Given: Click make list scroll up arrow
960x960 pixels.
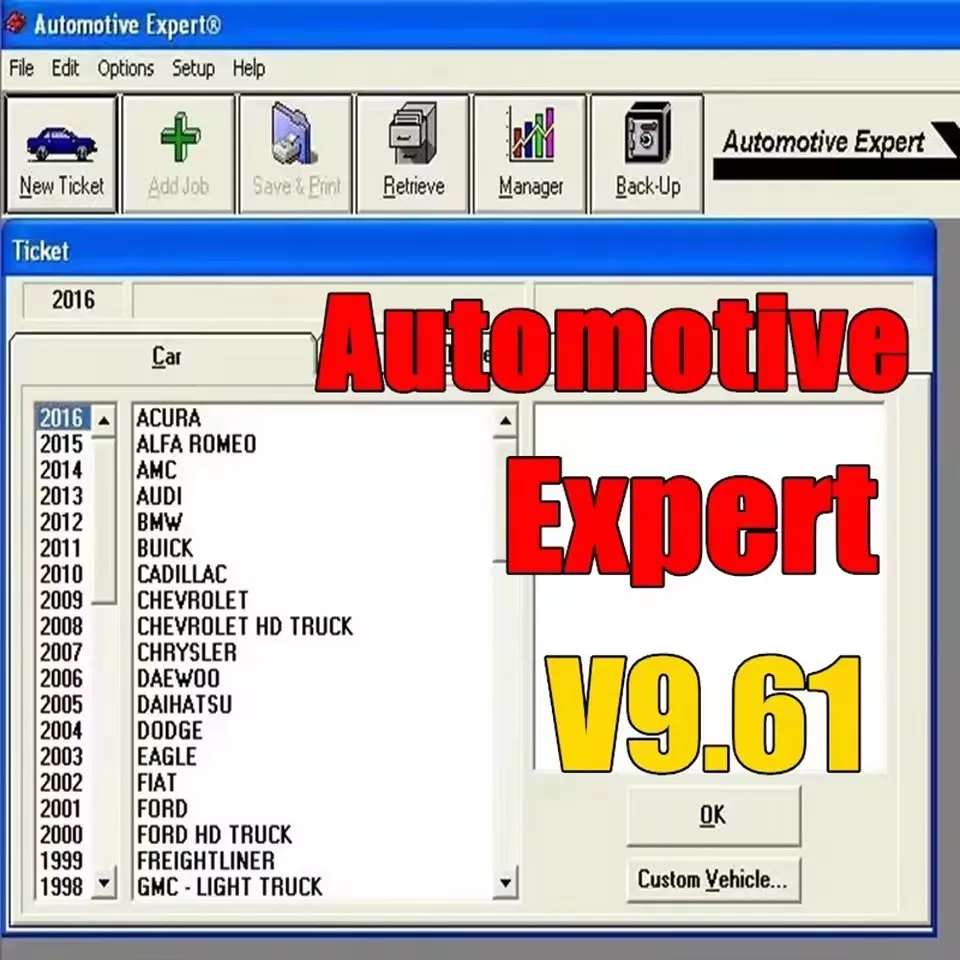Looking at the screenshot, I should pos(505,421).
